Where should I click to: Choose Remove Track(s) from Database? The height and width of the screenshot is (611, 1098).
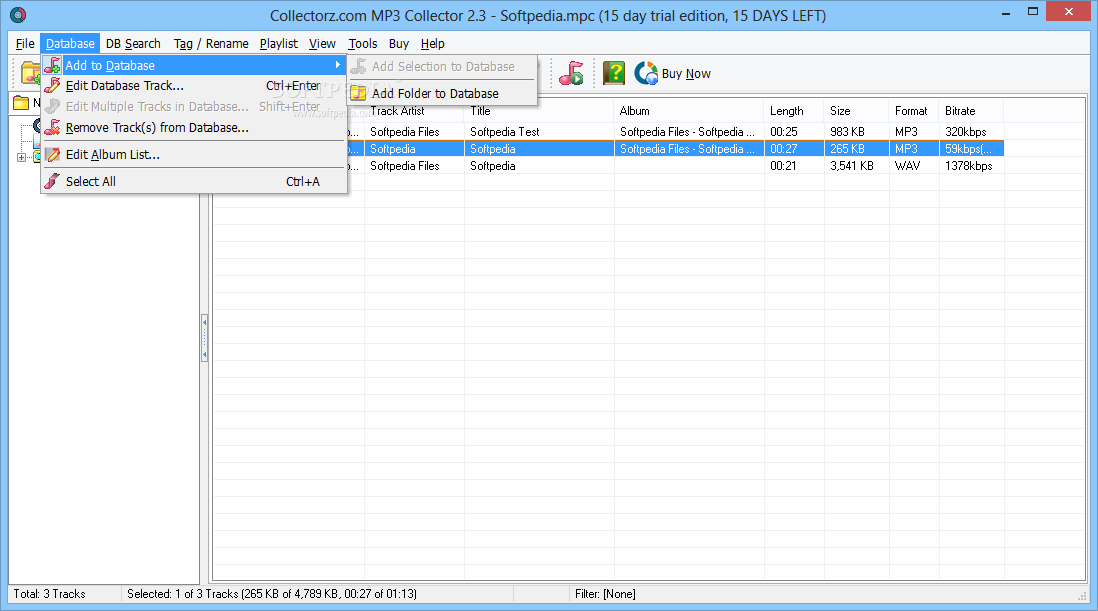[195, 127]
